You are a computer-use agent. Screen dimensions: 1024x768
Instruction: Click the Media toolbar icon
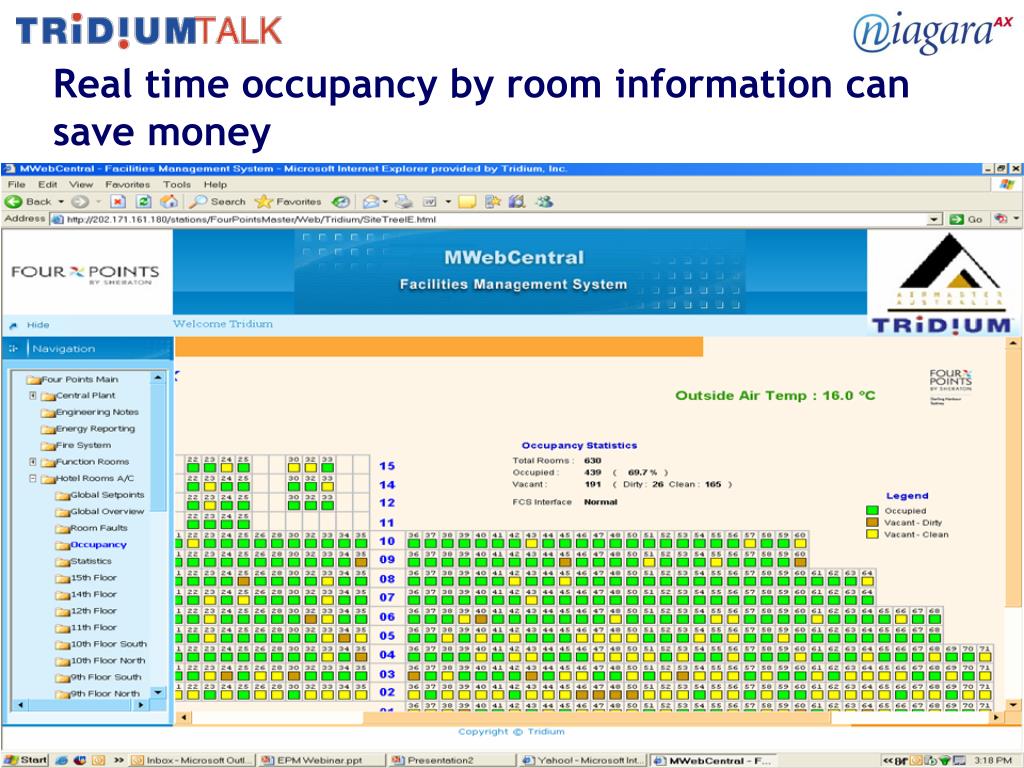click(341, 202)
